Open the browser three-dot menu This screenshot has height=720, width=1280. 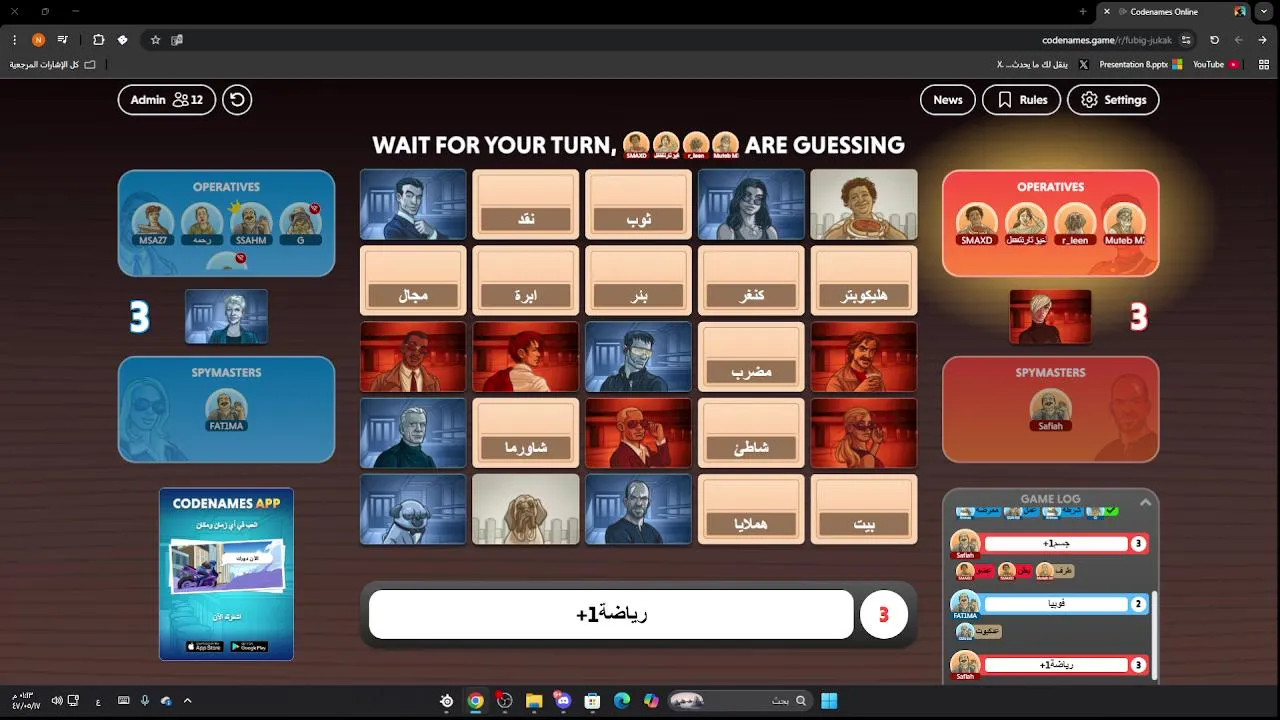(x=14, y=40)
